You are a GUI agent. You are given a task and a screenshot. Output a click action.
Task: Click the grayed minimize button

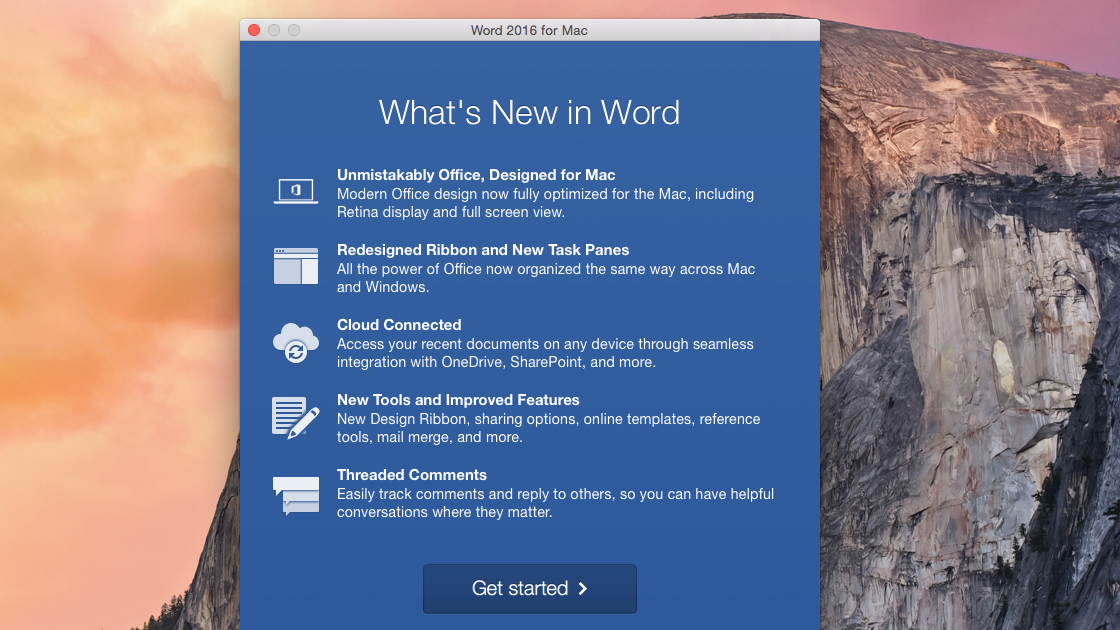click(273, 30)
